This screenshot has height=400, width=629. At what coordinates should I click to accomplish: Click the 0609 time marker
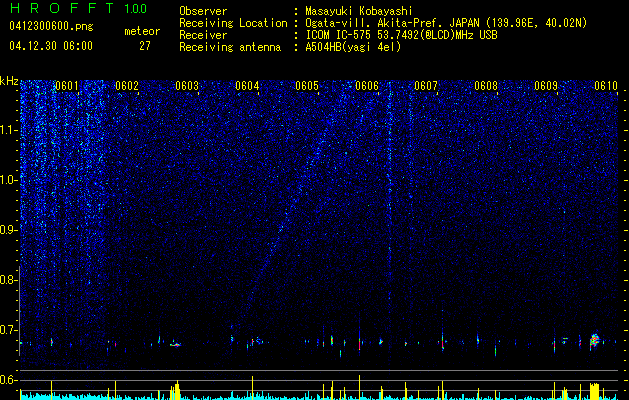pyautogui.click(x=546, y=86)
